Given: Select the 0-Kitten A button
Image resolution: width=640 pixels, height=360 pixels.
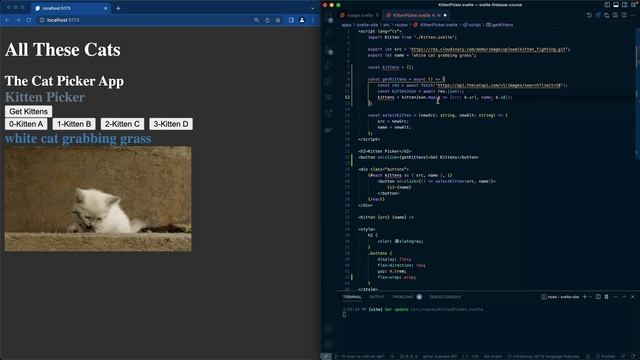Looking at the screenshot, I should [x=26, y=124].
